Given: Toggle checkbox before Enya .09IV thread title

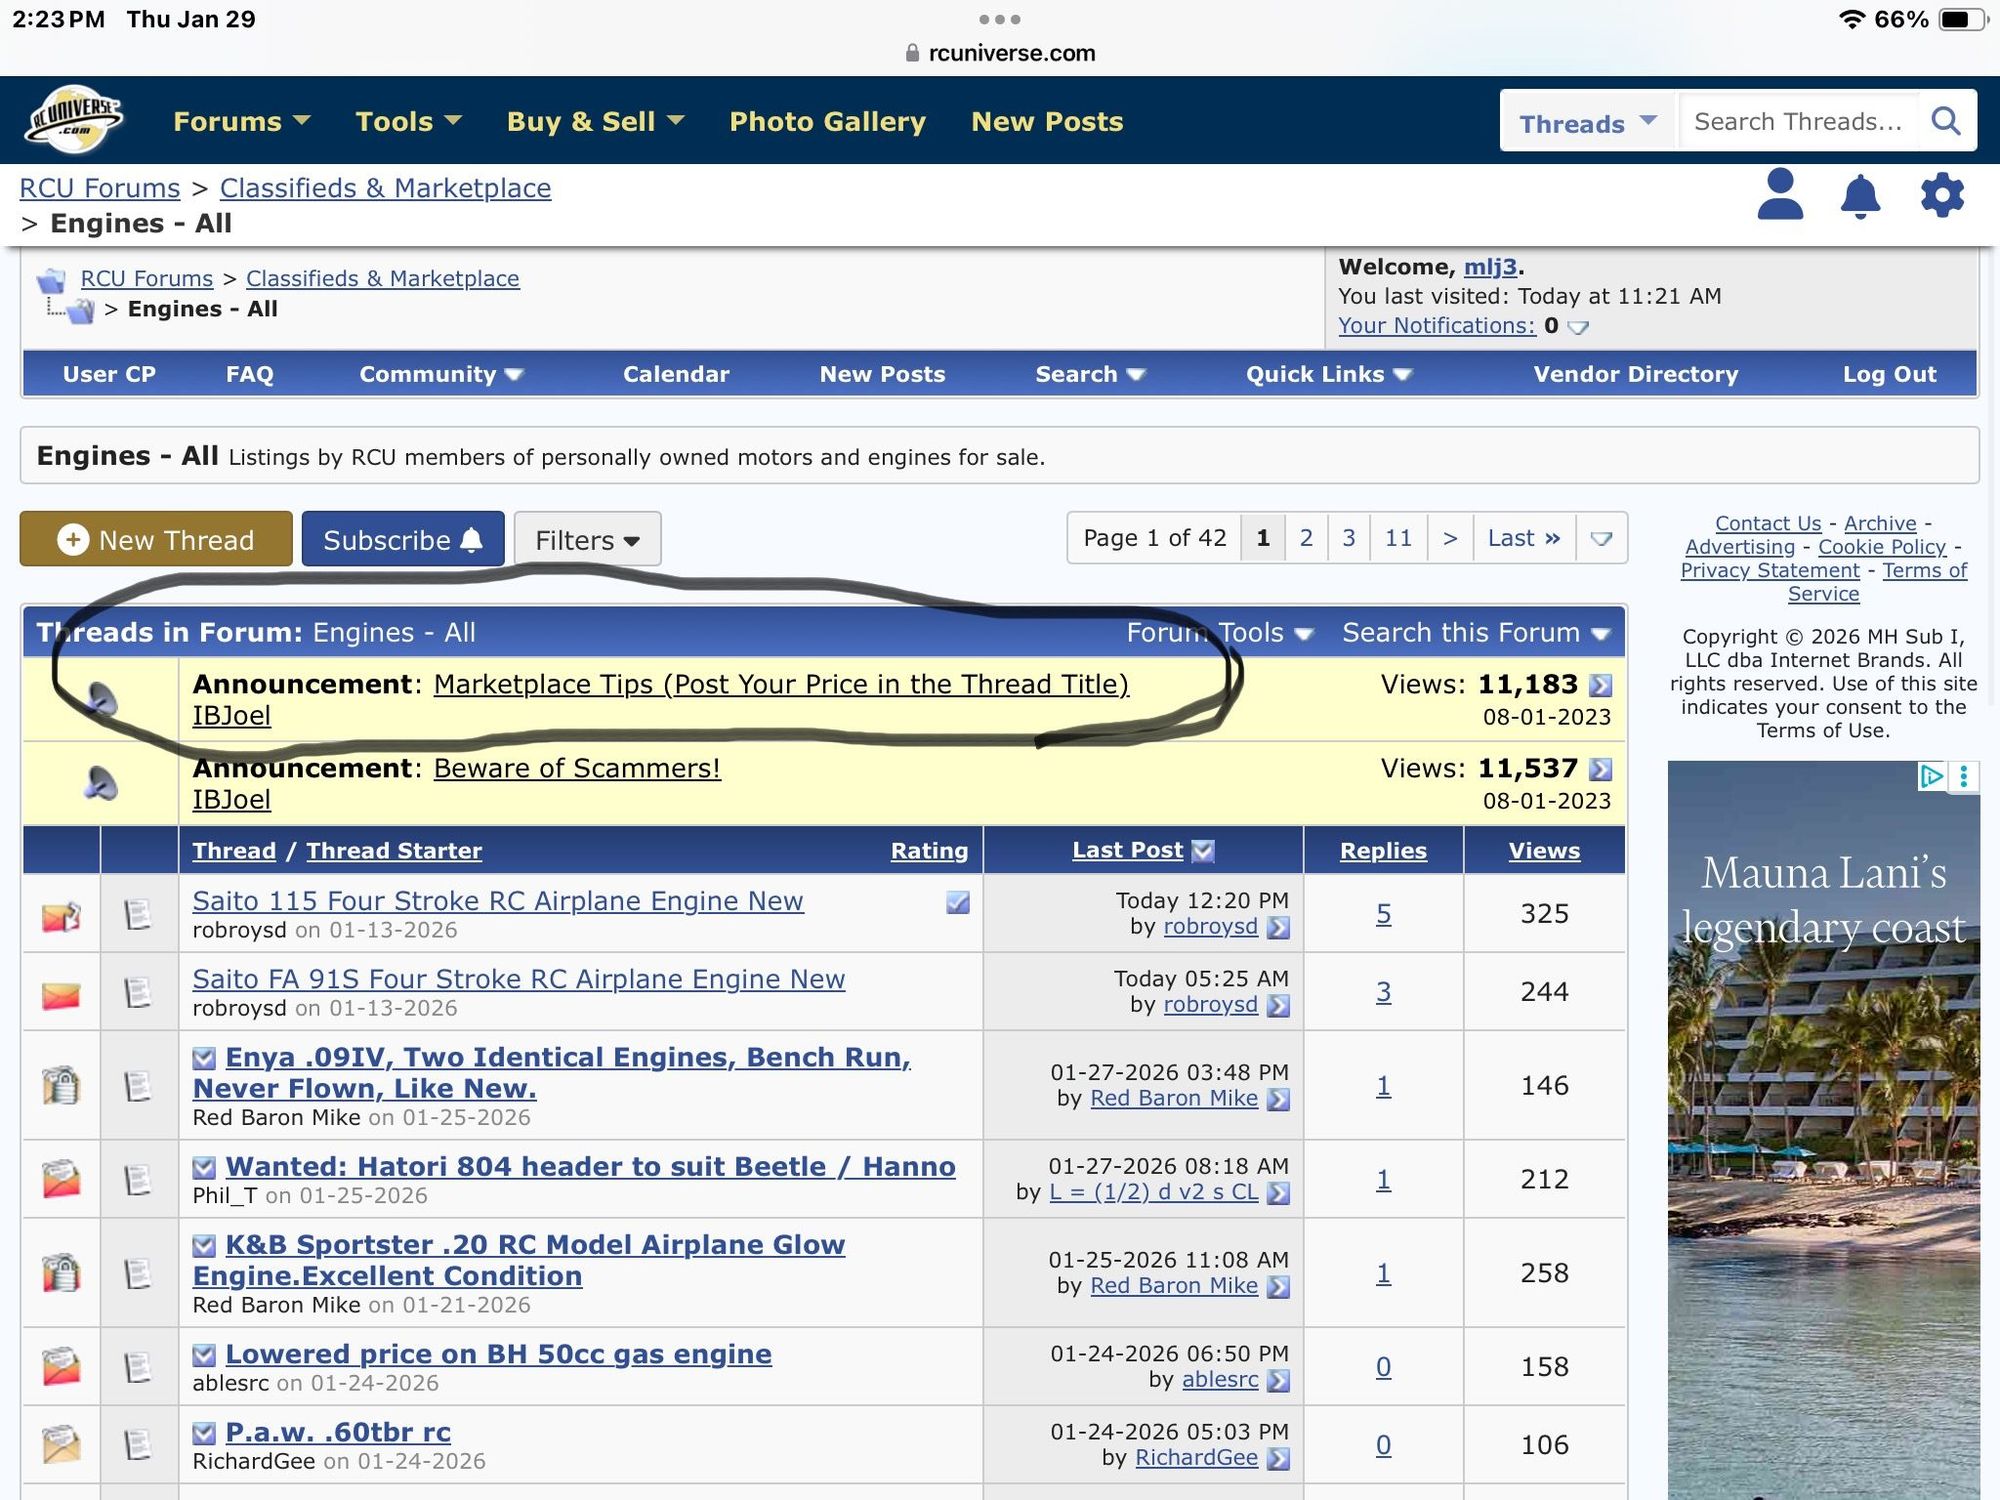Looking at the screenshot, I should 204,1058.
